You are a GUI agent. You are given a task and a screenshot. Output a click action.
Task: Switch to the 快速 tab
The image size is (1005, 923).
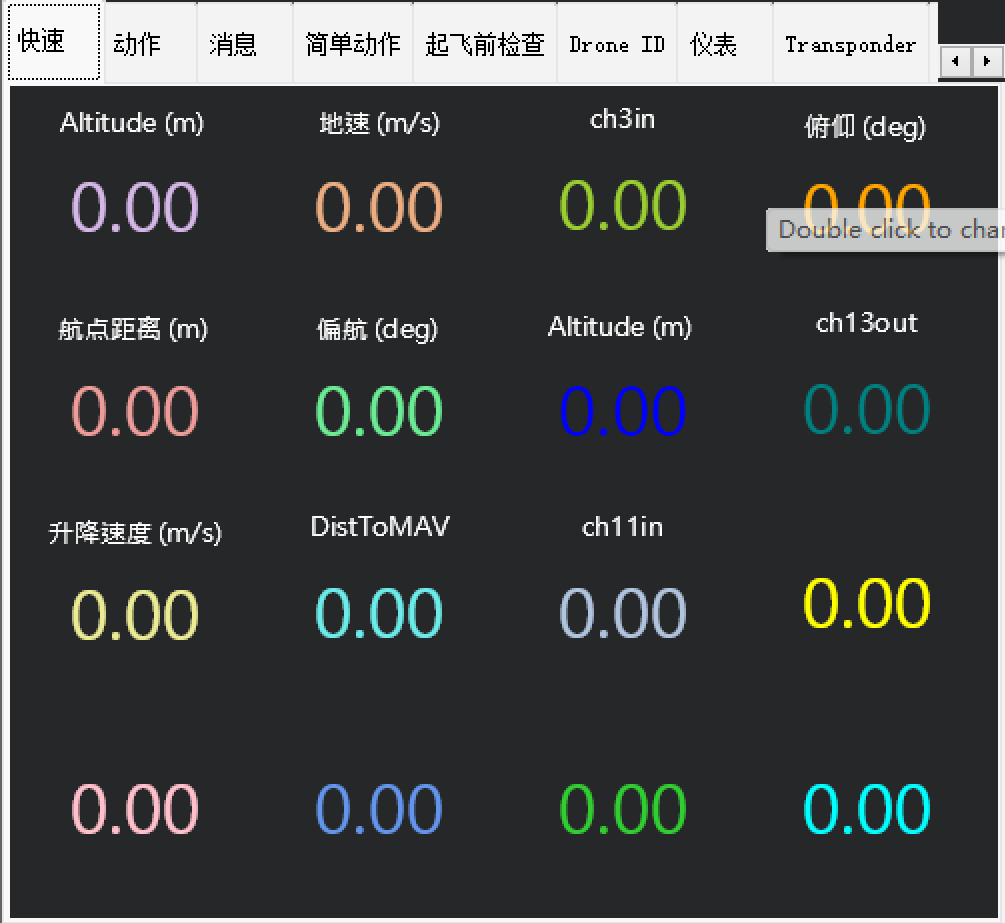(54, 42)
